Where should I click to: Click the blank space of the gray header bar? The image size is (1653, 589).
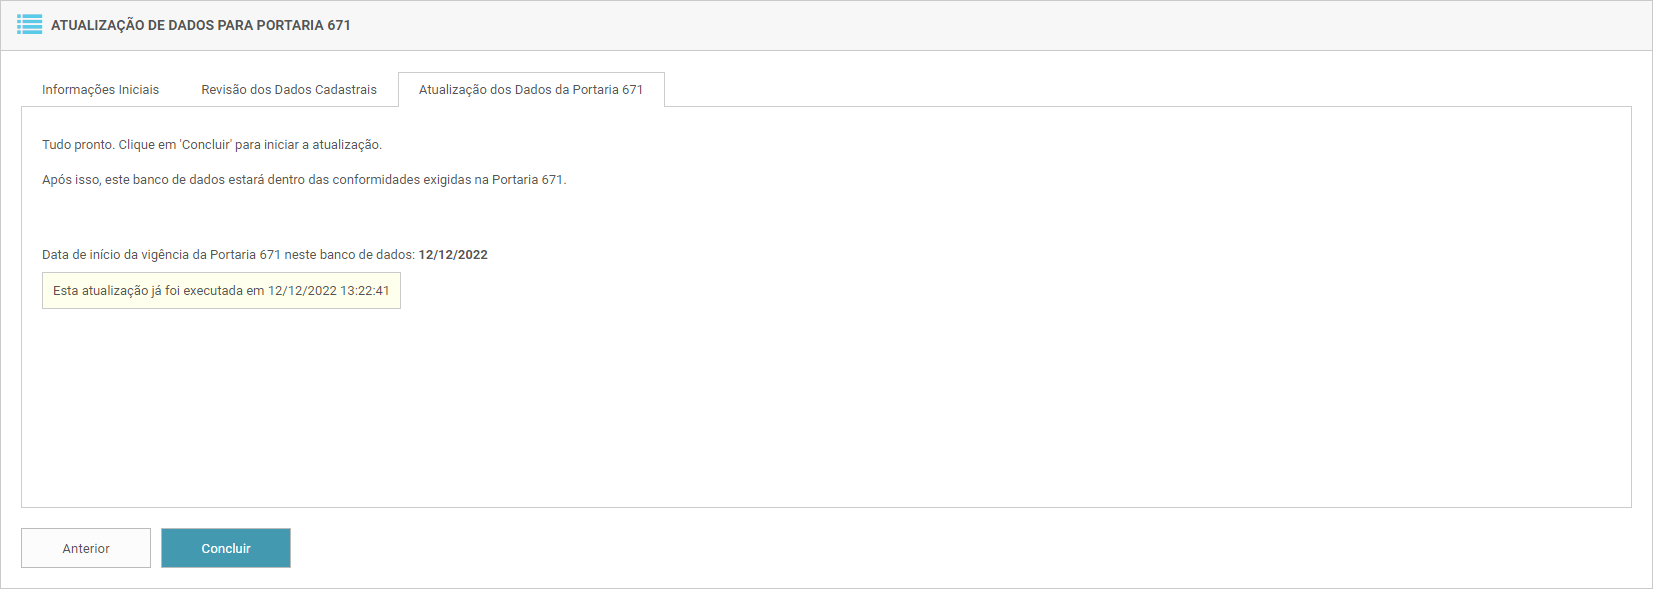[1000, 25]
